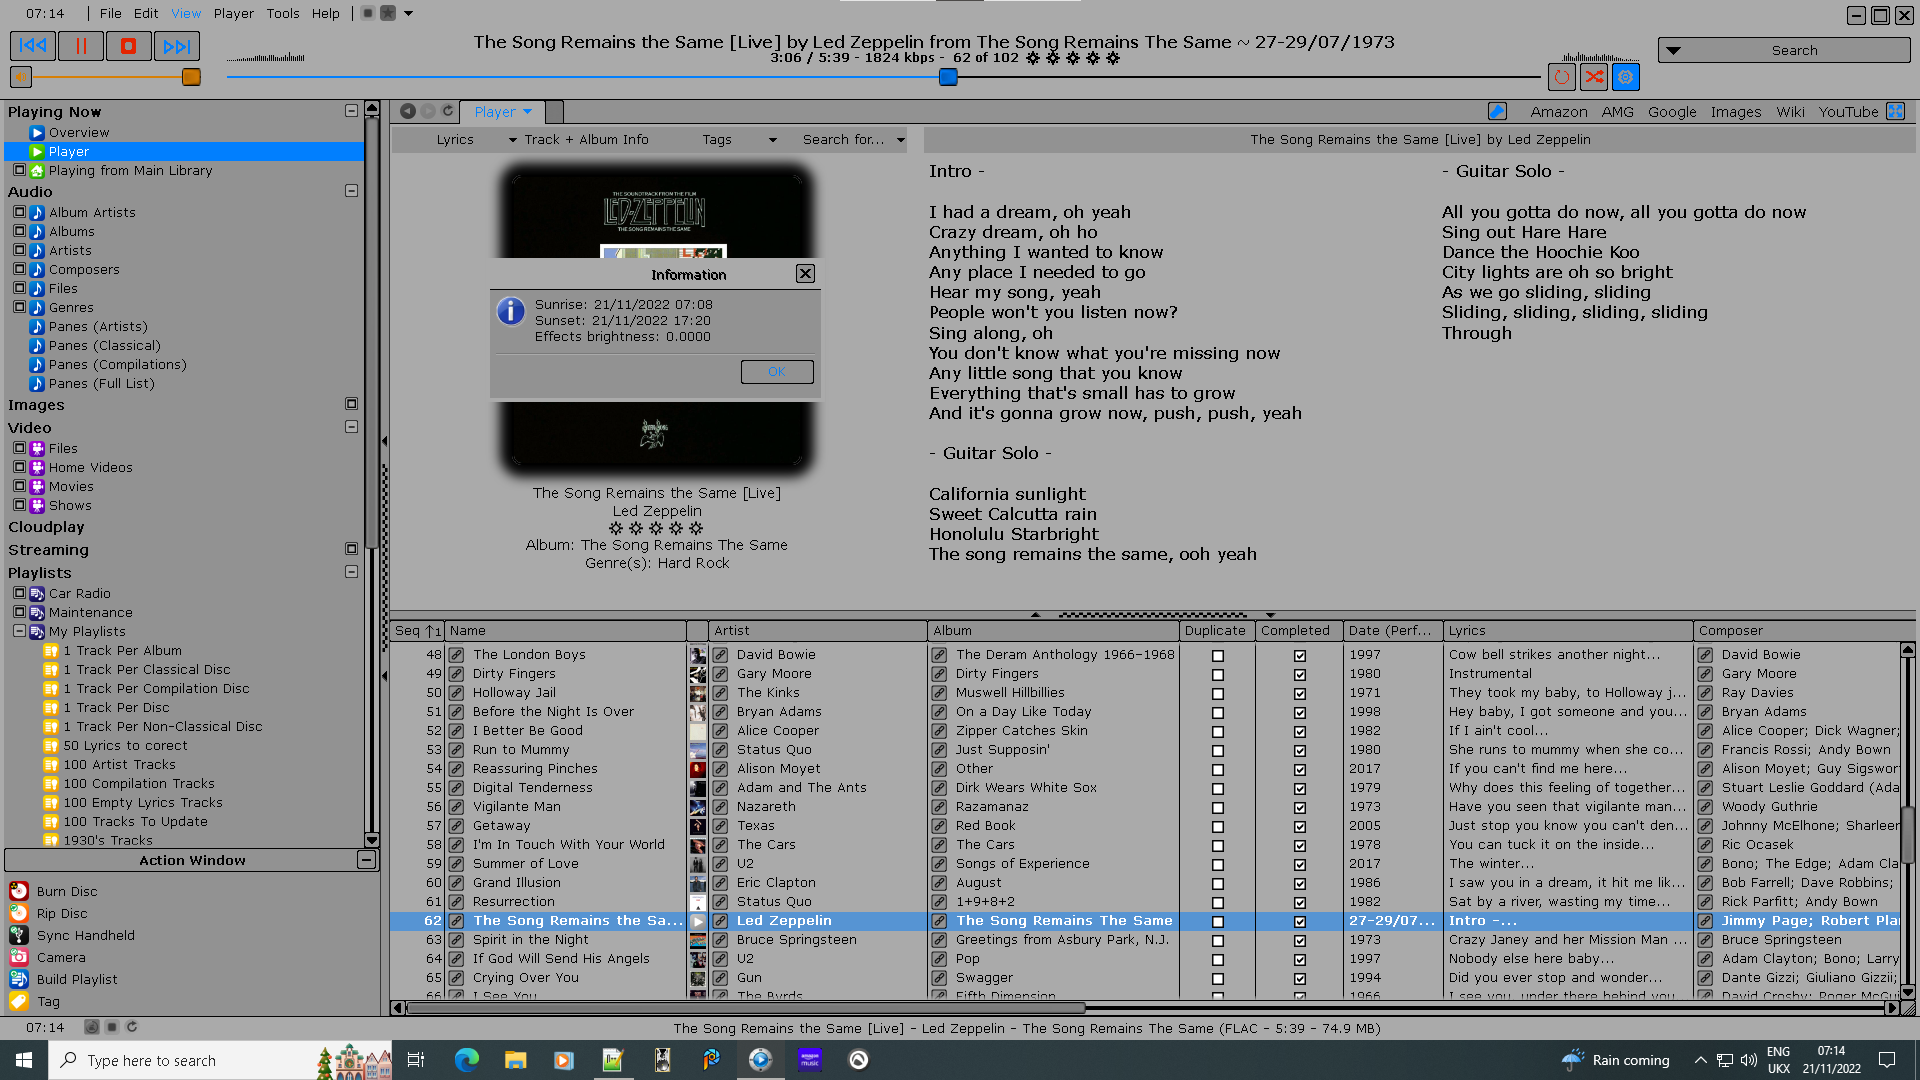Click the volume speaker icon
The image size is (1920, 1080).
click(x=21, y=77)
